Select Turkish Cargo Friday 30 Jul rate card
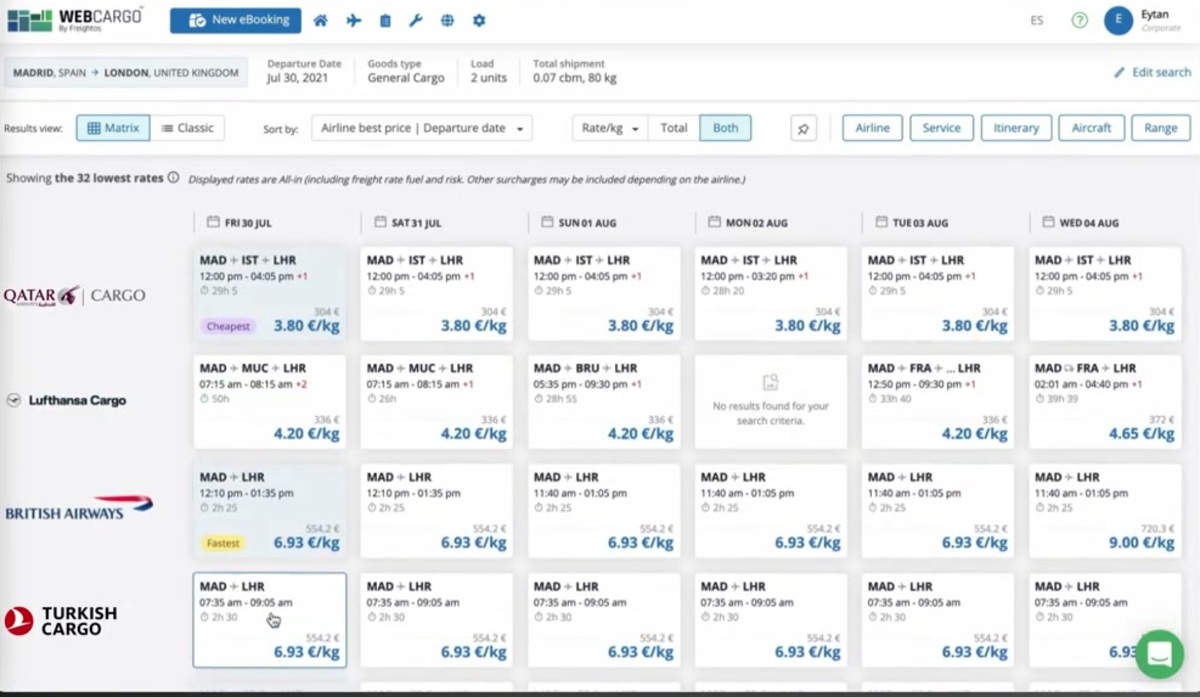This screenshot has width=1200, height=697. pyautogui.click(x=269, y=620)
